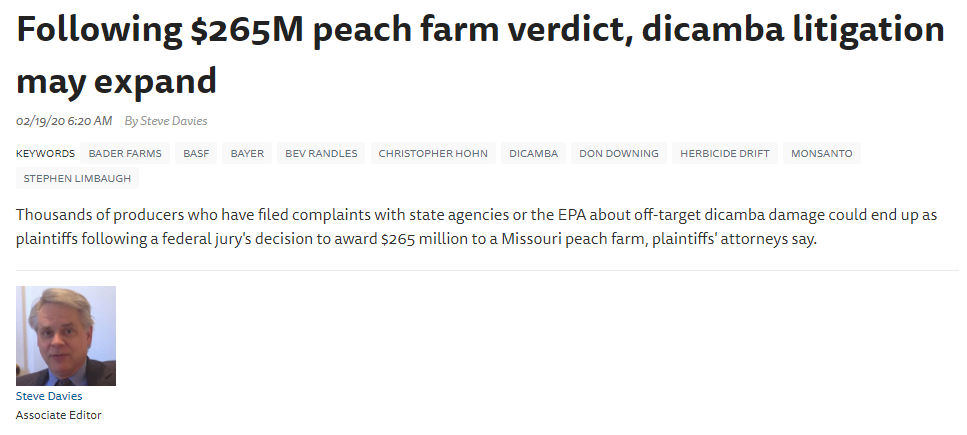Click the BAYER keyword tag
Viewport: 967px width, 435px height.
(247, 154)
